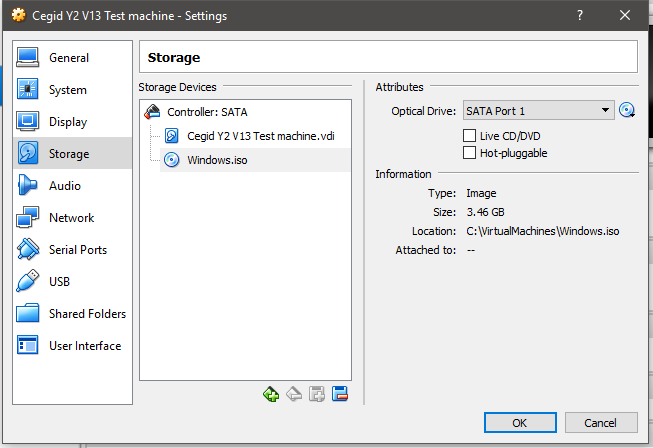
Task: Select Controller: SATA in the tree
Action: (207, 112)
